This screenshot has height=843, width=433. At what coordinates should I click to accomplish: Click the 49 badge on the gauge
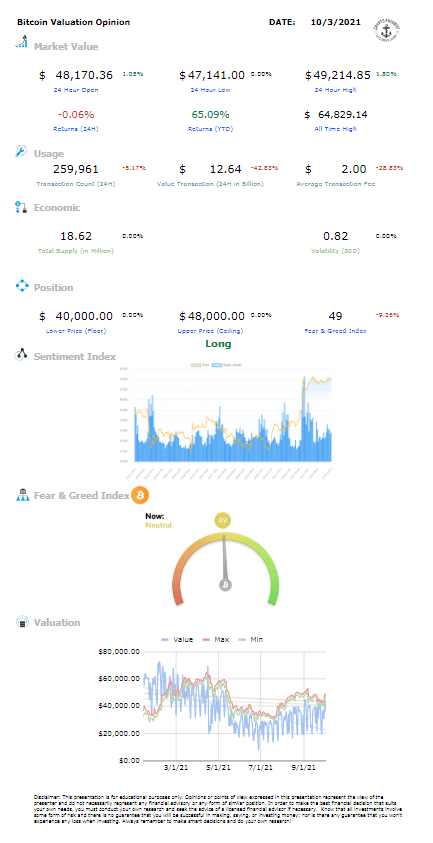click(x=223, y=520)
